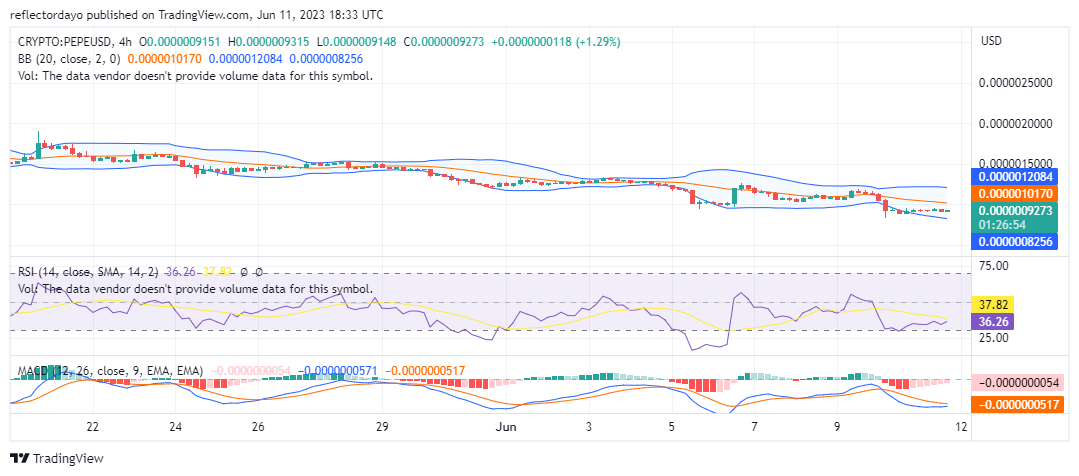The height and width of the screenshot is (476, 1079).
Task: Click the Vol notice under BB legend
Action: [x=196, y=76]
